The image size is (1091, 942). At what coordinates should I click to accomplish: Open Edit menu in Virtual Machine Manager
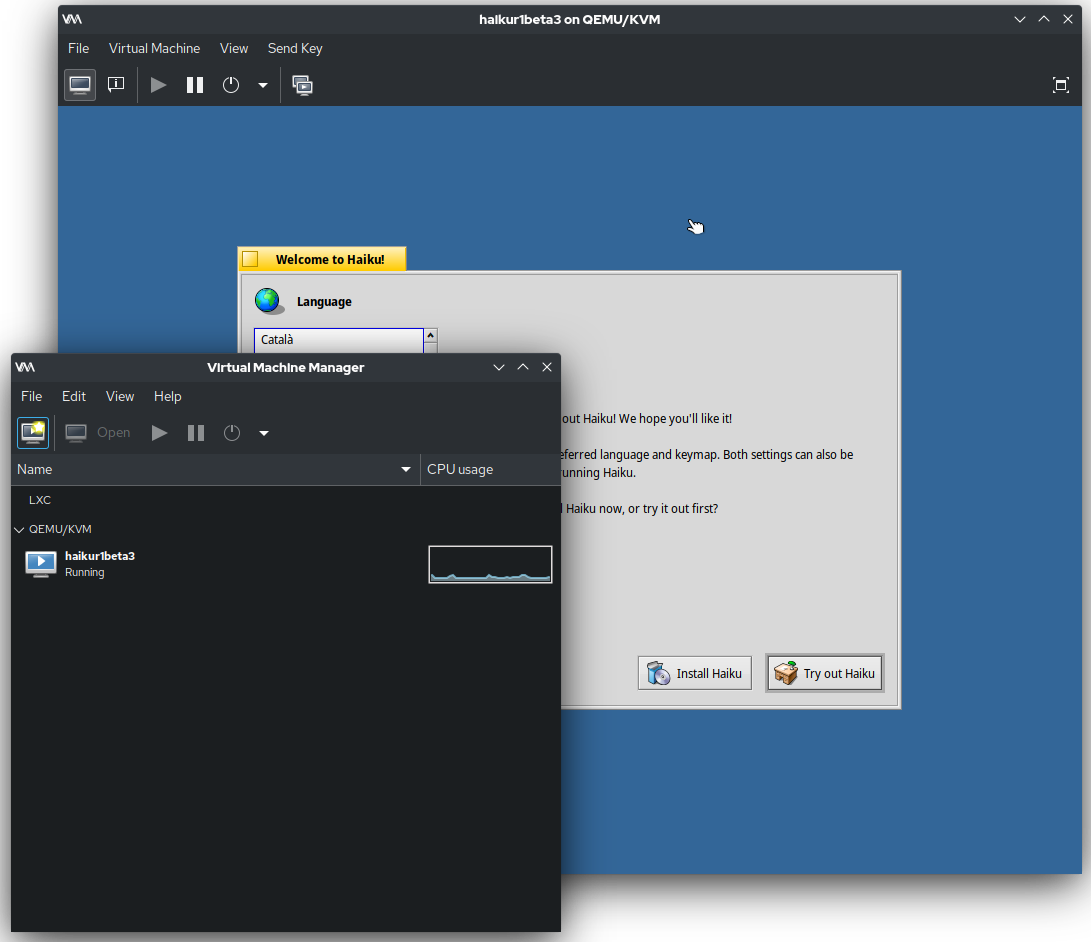coord(74,396)
